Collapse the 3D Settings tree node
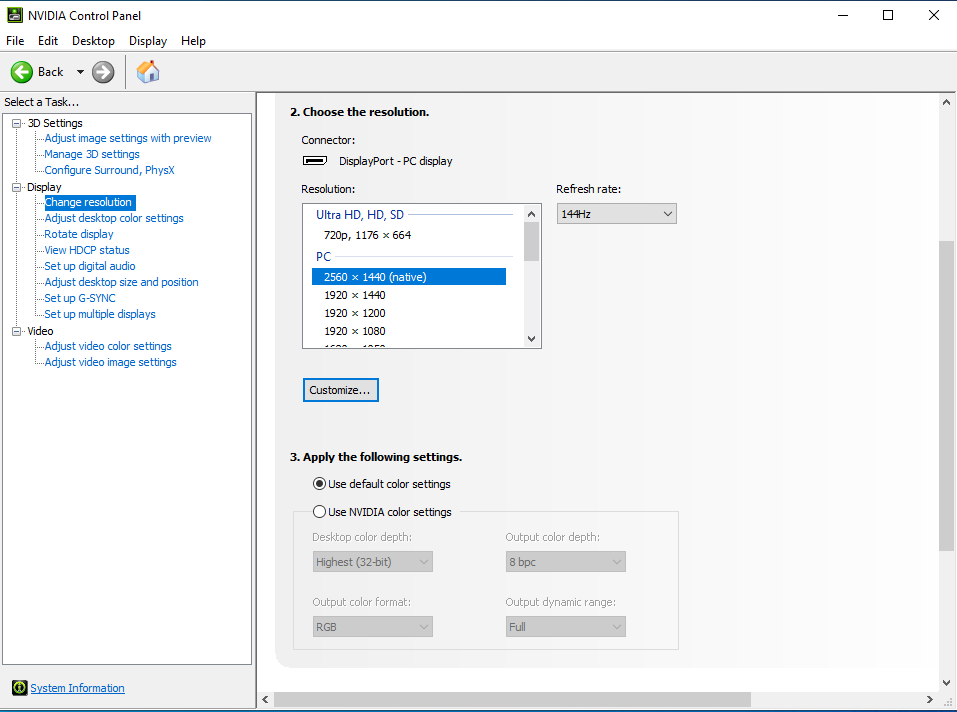This screenshot has height=712, width=957. 17,123
